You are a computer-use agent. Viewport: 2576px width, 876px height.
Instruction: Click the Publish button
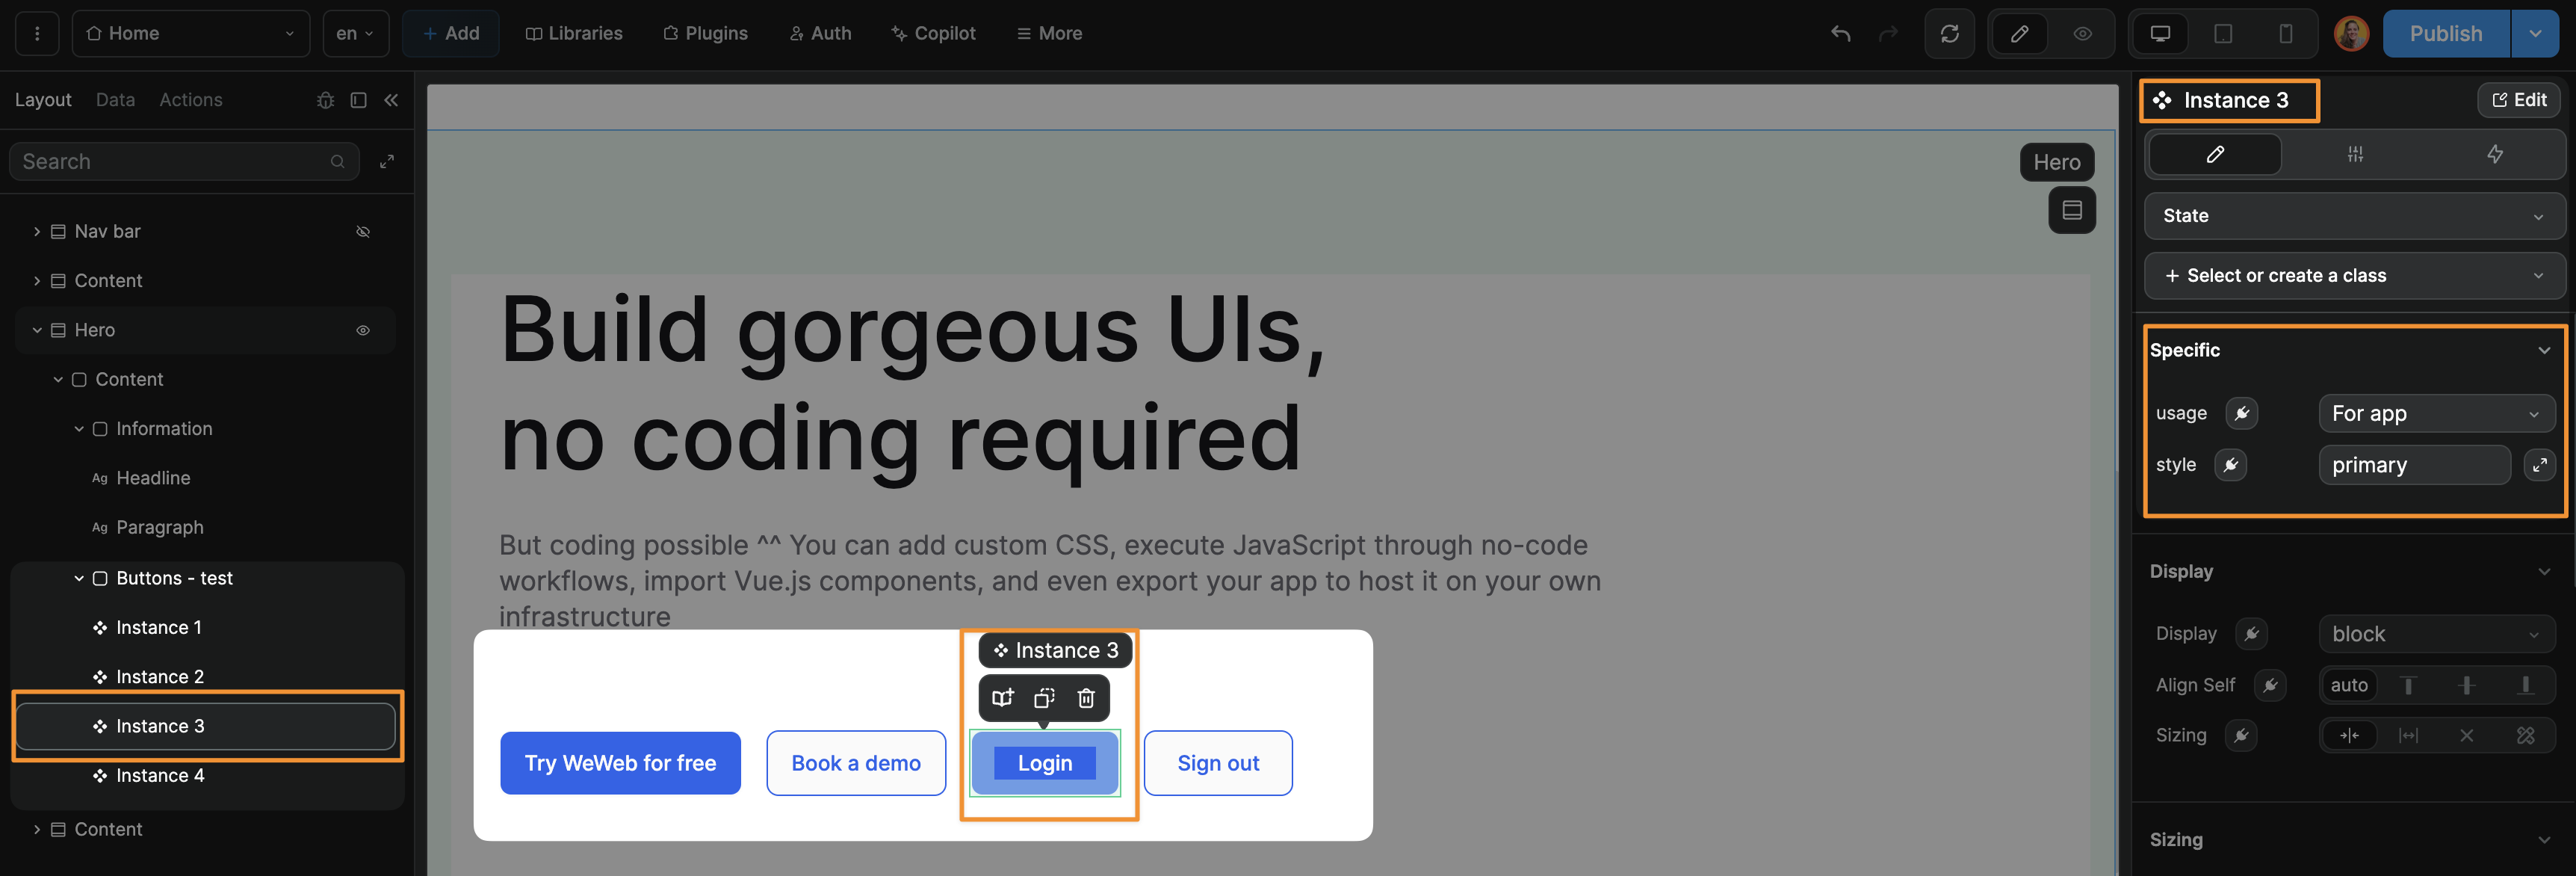(2445, 34)
